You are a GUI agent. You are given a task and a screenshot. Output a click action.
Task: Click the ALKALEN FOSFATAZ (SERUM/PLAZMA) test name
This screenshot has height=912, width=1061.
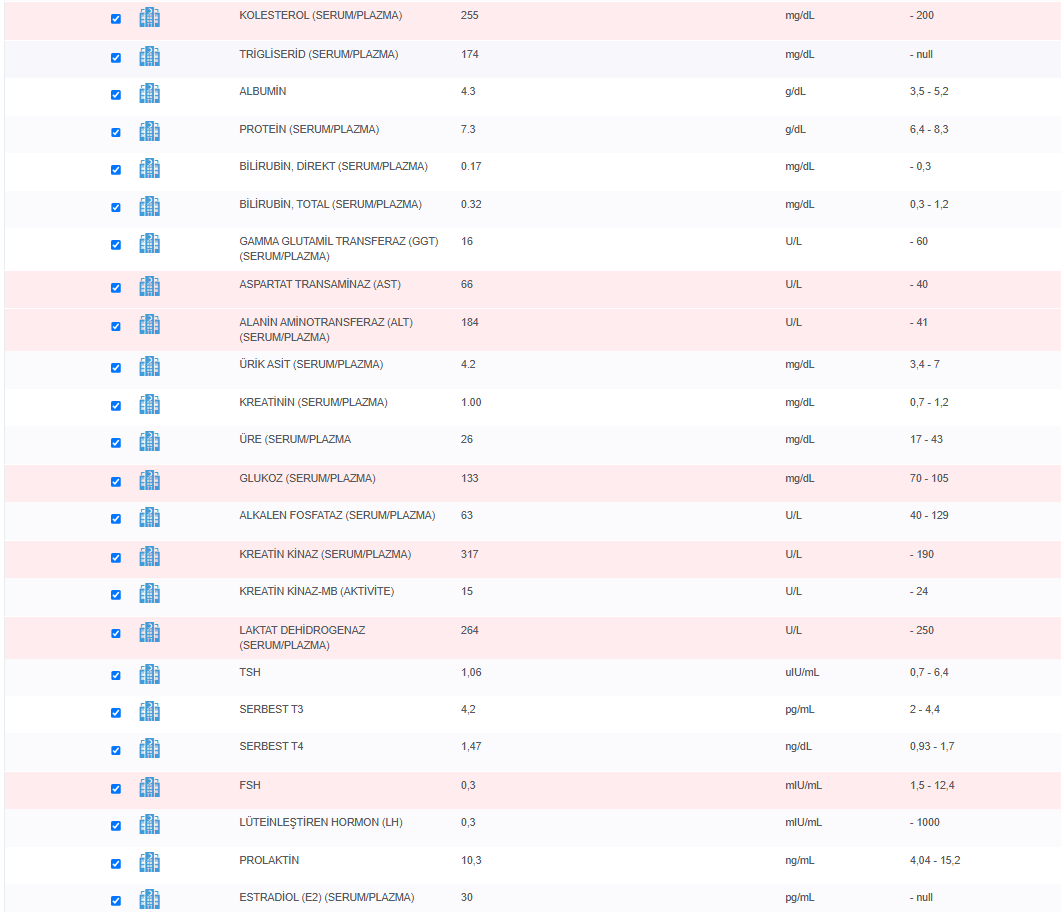tap(337, 515)
